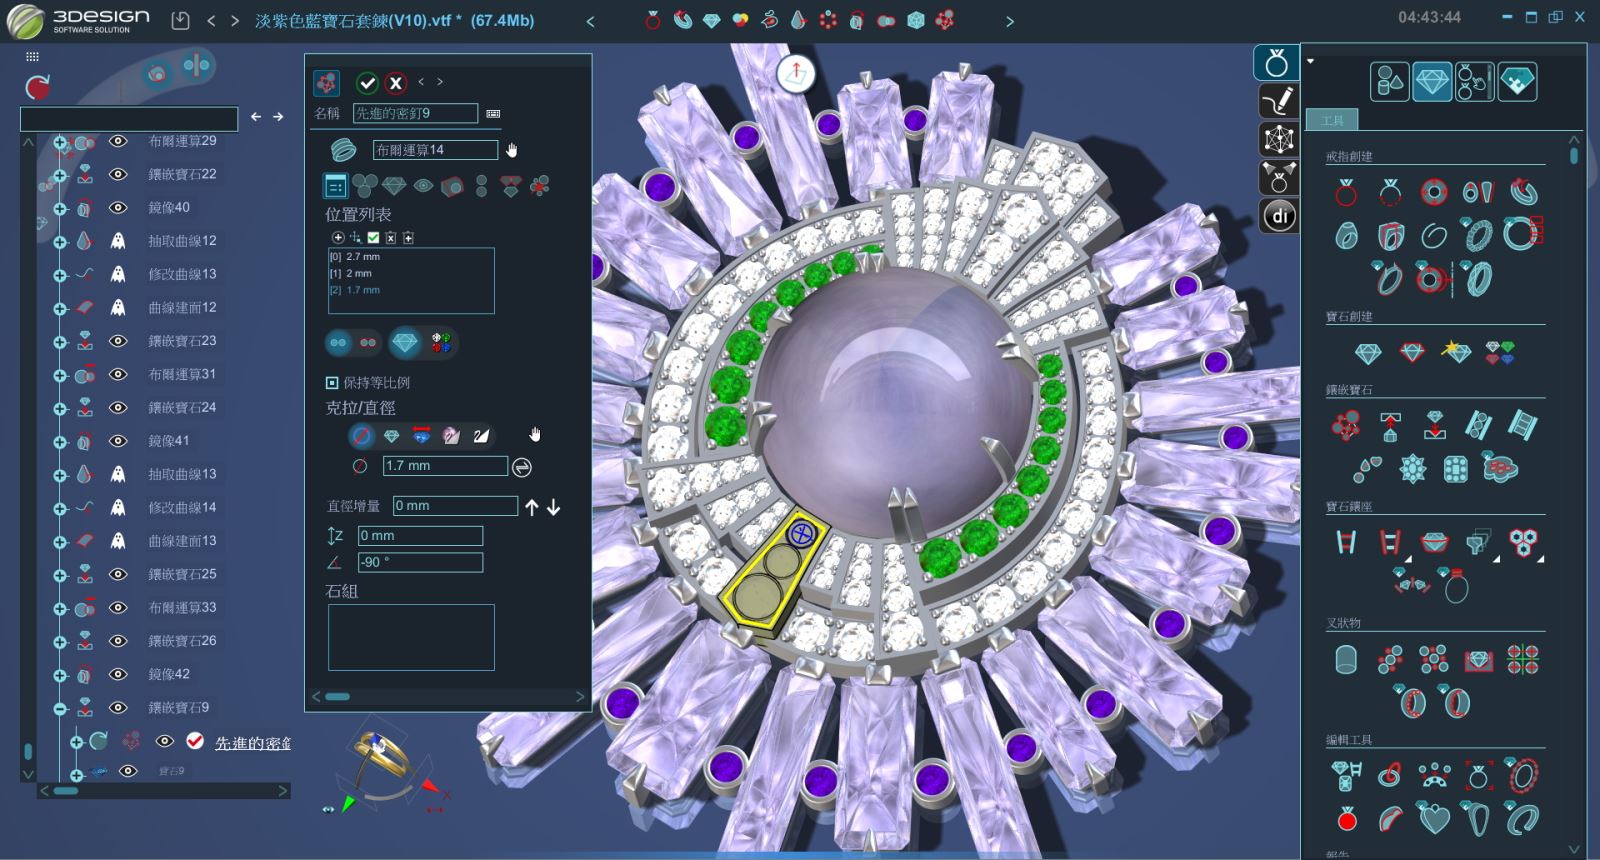Increase diameter with the up arrow
The image size is (1600, 860).
point(532,507)
